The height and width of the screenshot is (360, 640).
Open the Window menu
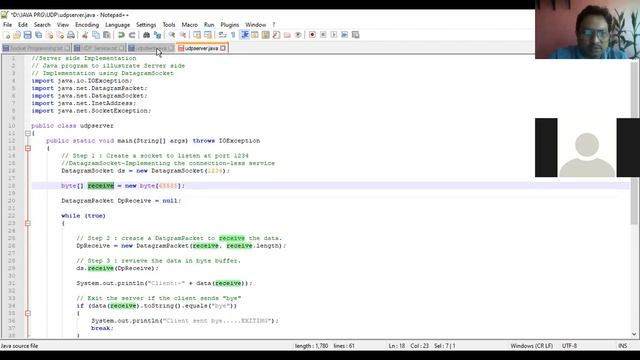[256, 25]
